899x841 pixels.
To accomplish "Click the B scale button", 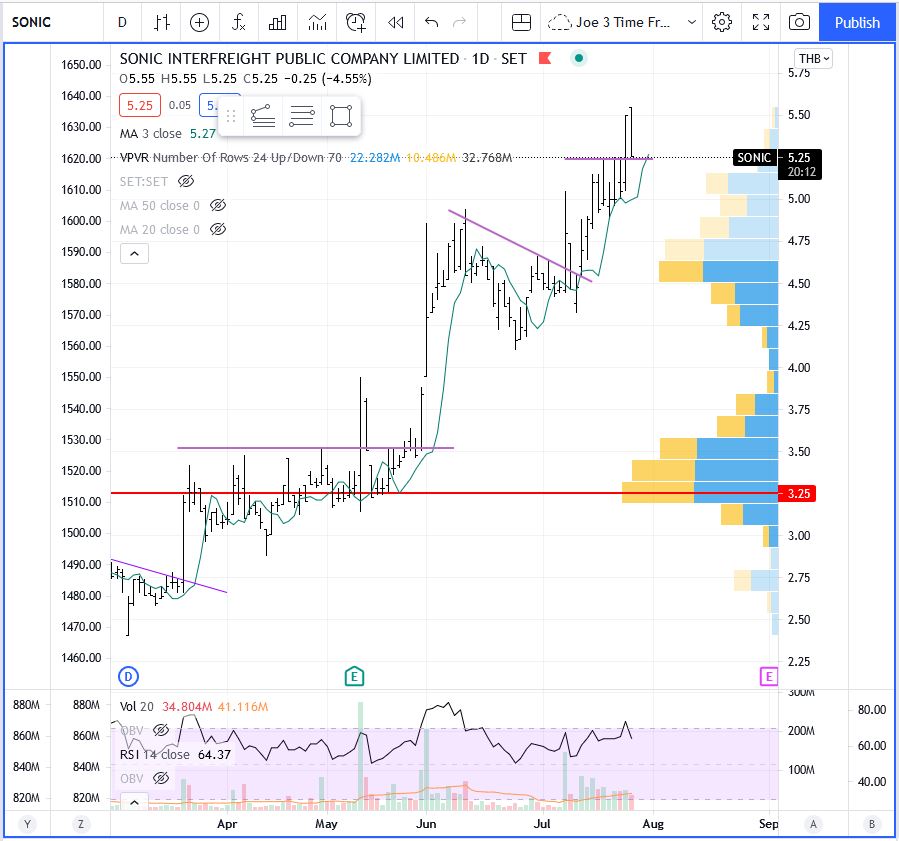I will click(872, 824).
